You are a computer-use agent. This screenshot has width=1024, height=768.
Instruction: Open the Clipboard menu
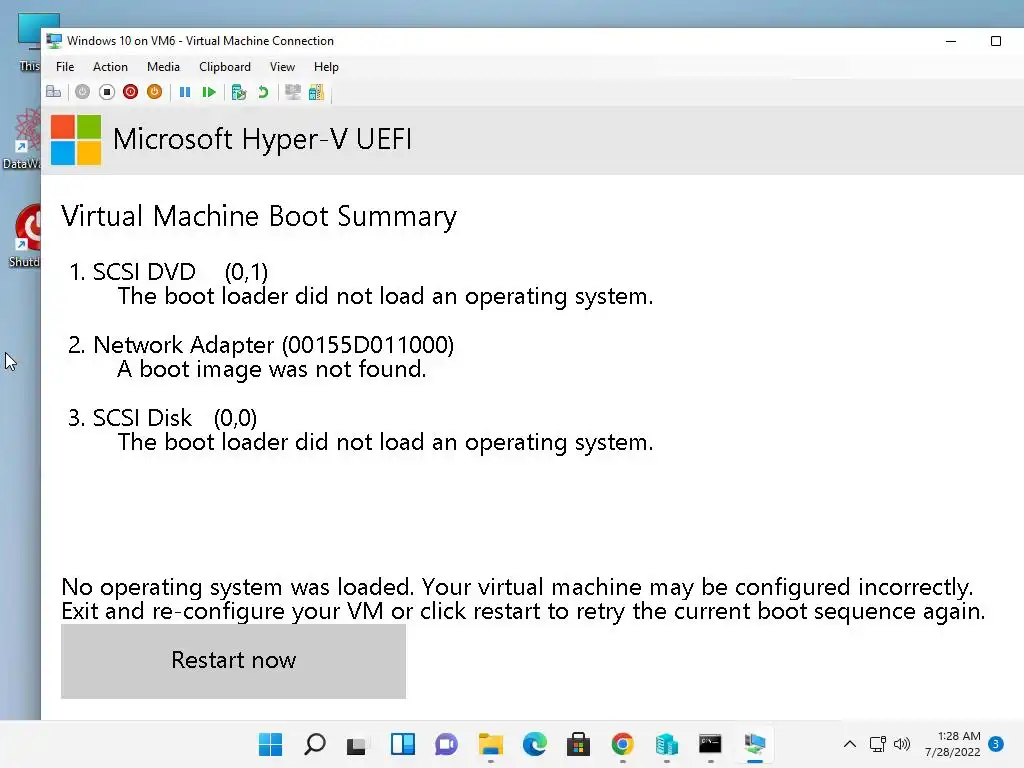(225, 67)
